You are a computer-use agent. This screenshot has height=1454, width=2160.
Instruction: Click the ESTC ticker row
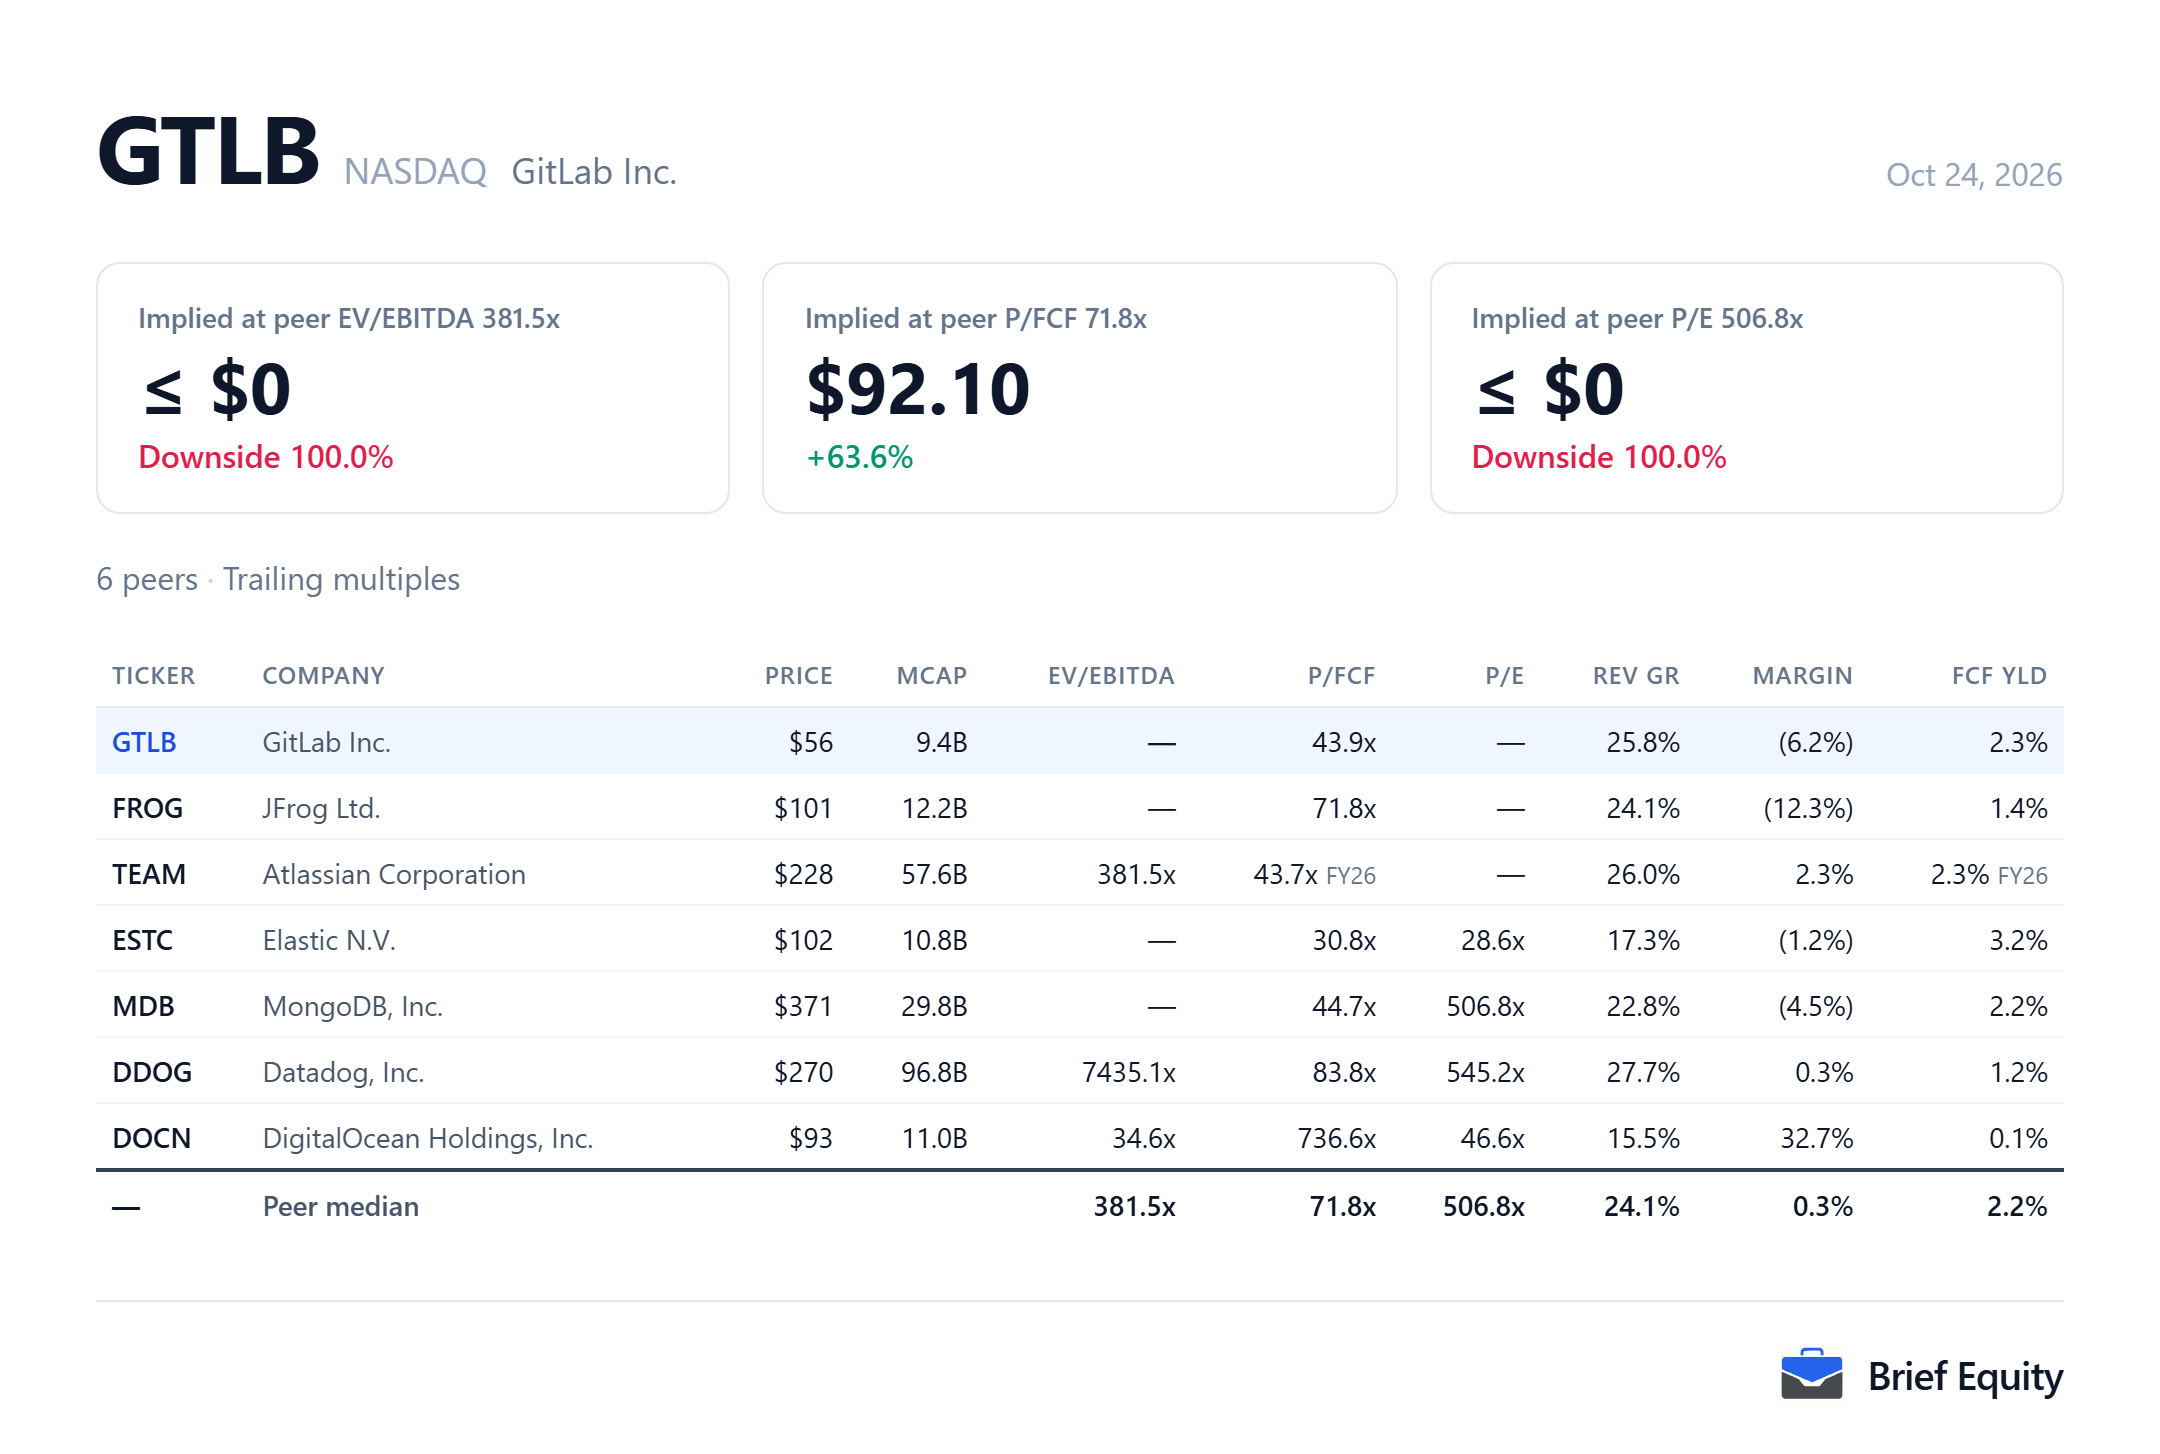[1080, 939]
